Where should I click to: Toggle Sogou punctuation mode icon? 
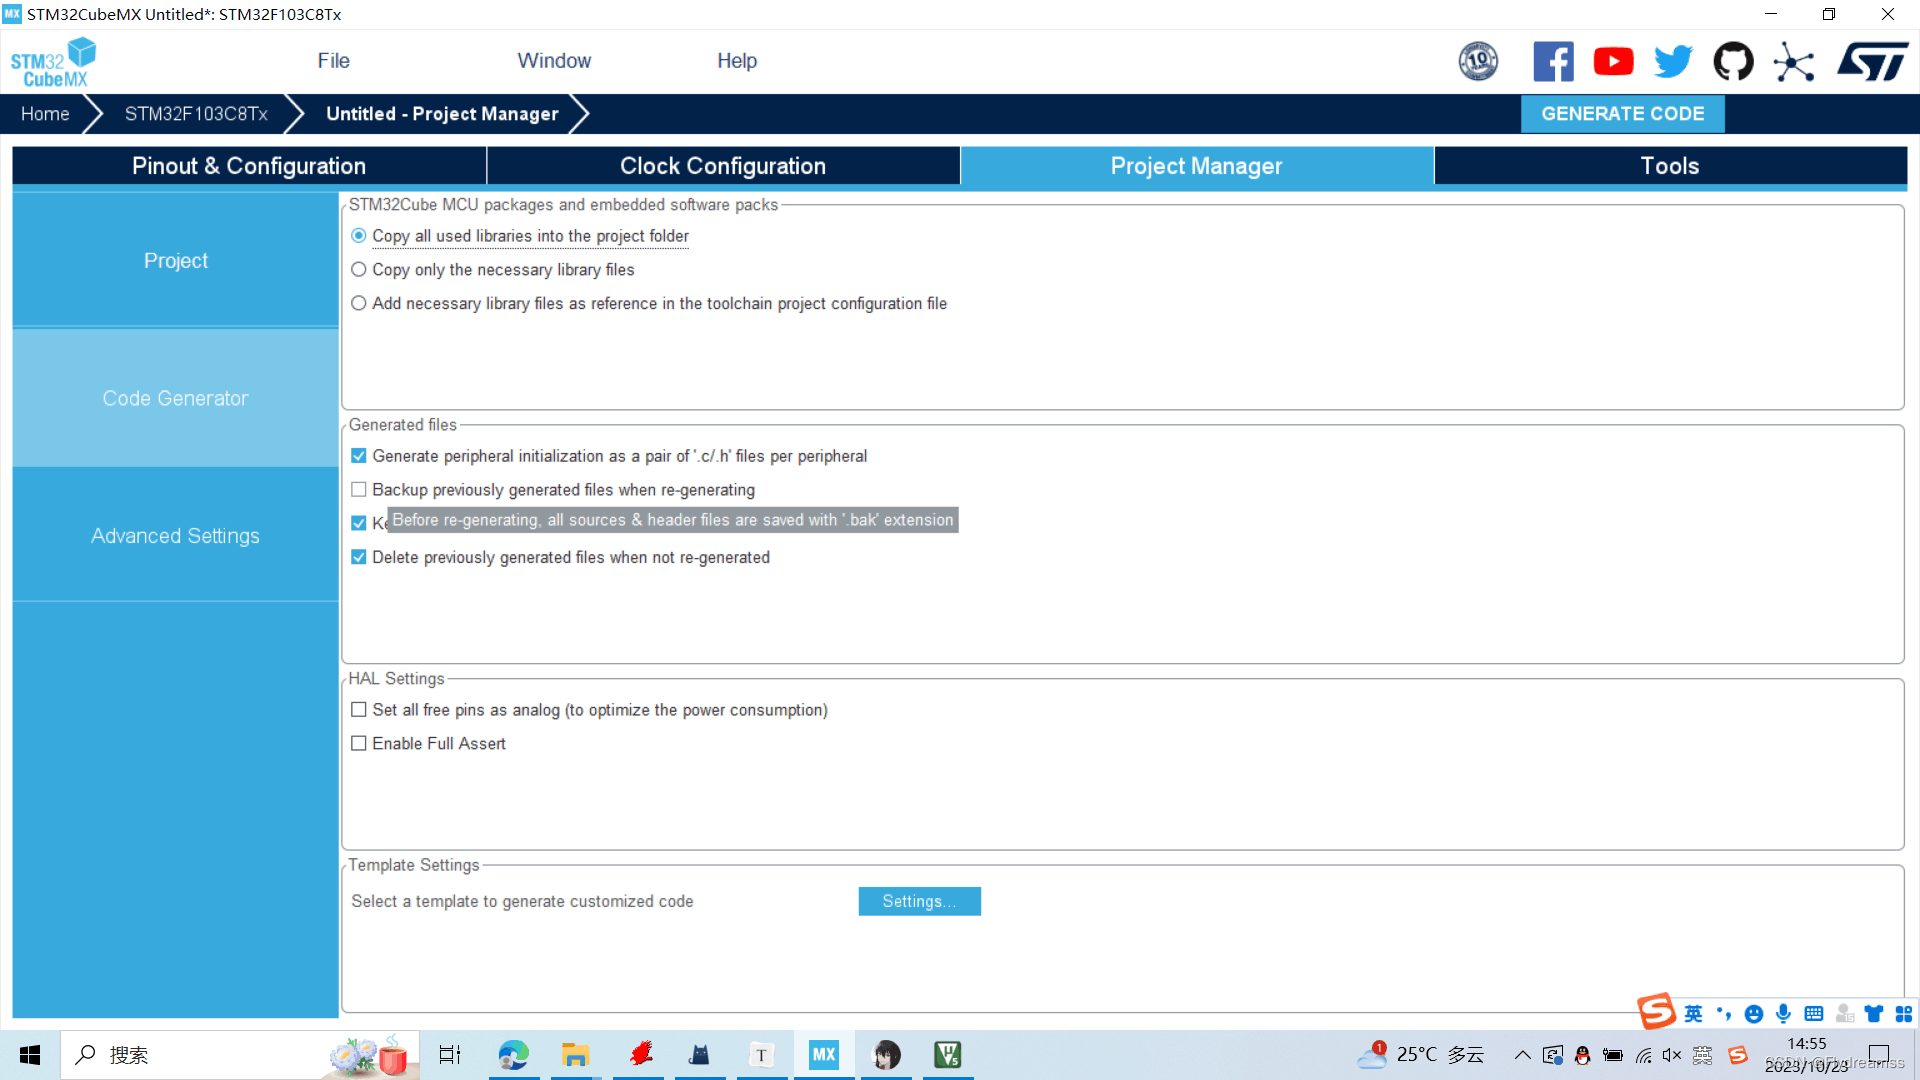point(1723,1013)
